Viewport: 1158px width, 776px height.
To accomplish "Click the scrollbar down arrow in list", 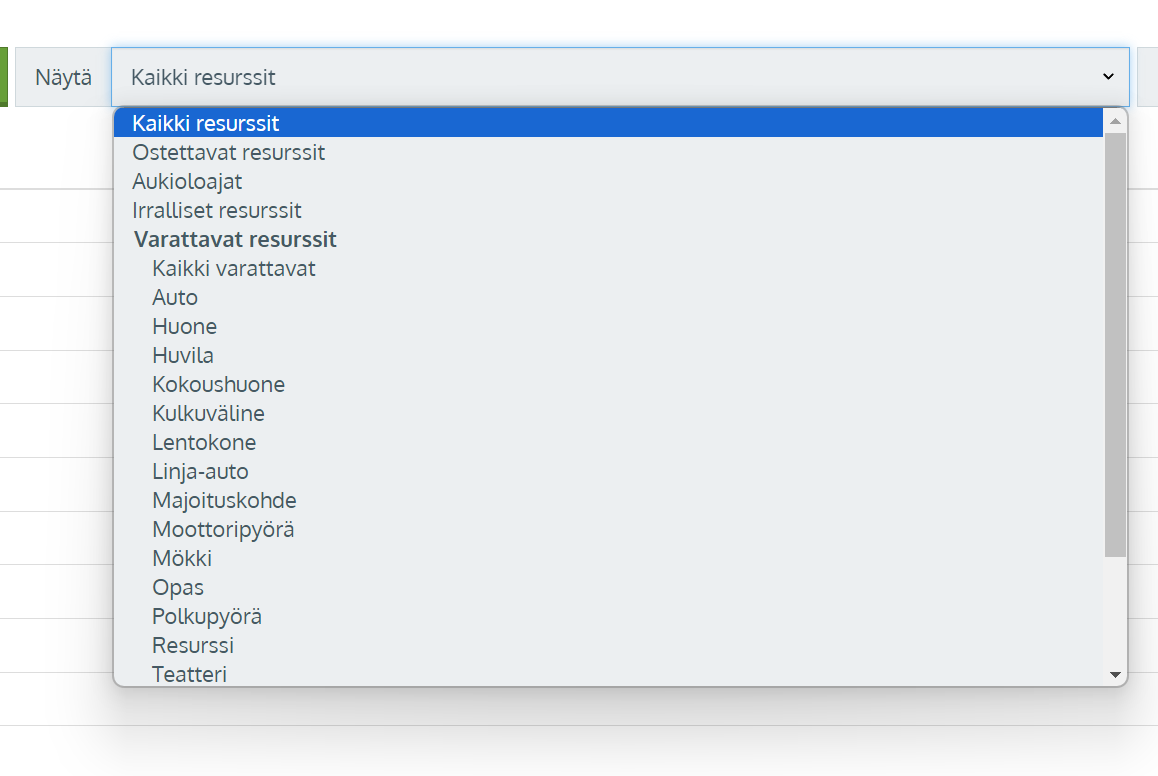I will [x=1115, y=674].
